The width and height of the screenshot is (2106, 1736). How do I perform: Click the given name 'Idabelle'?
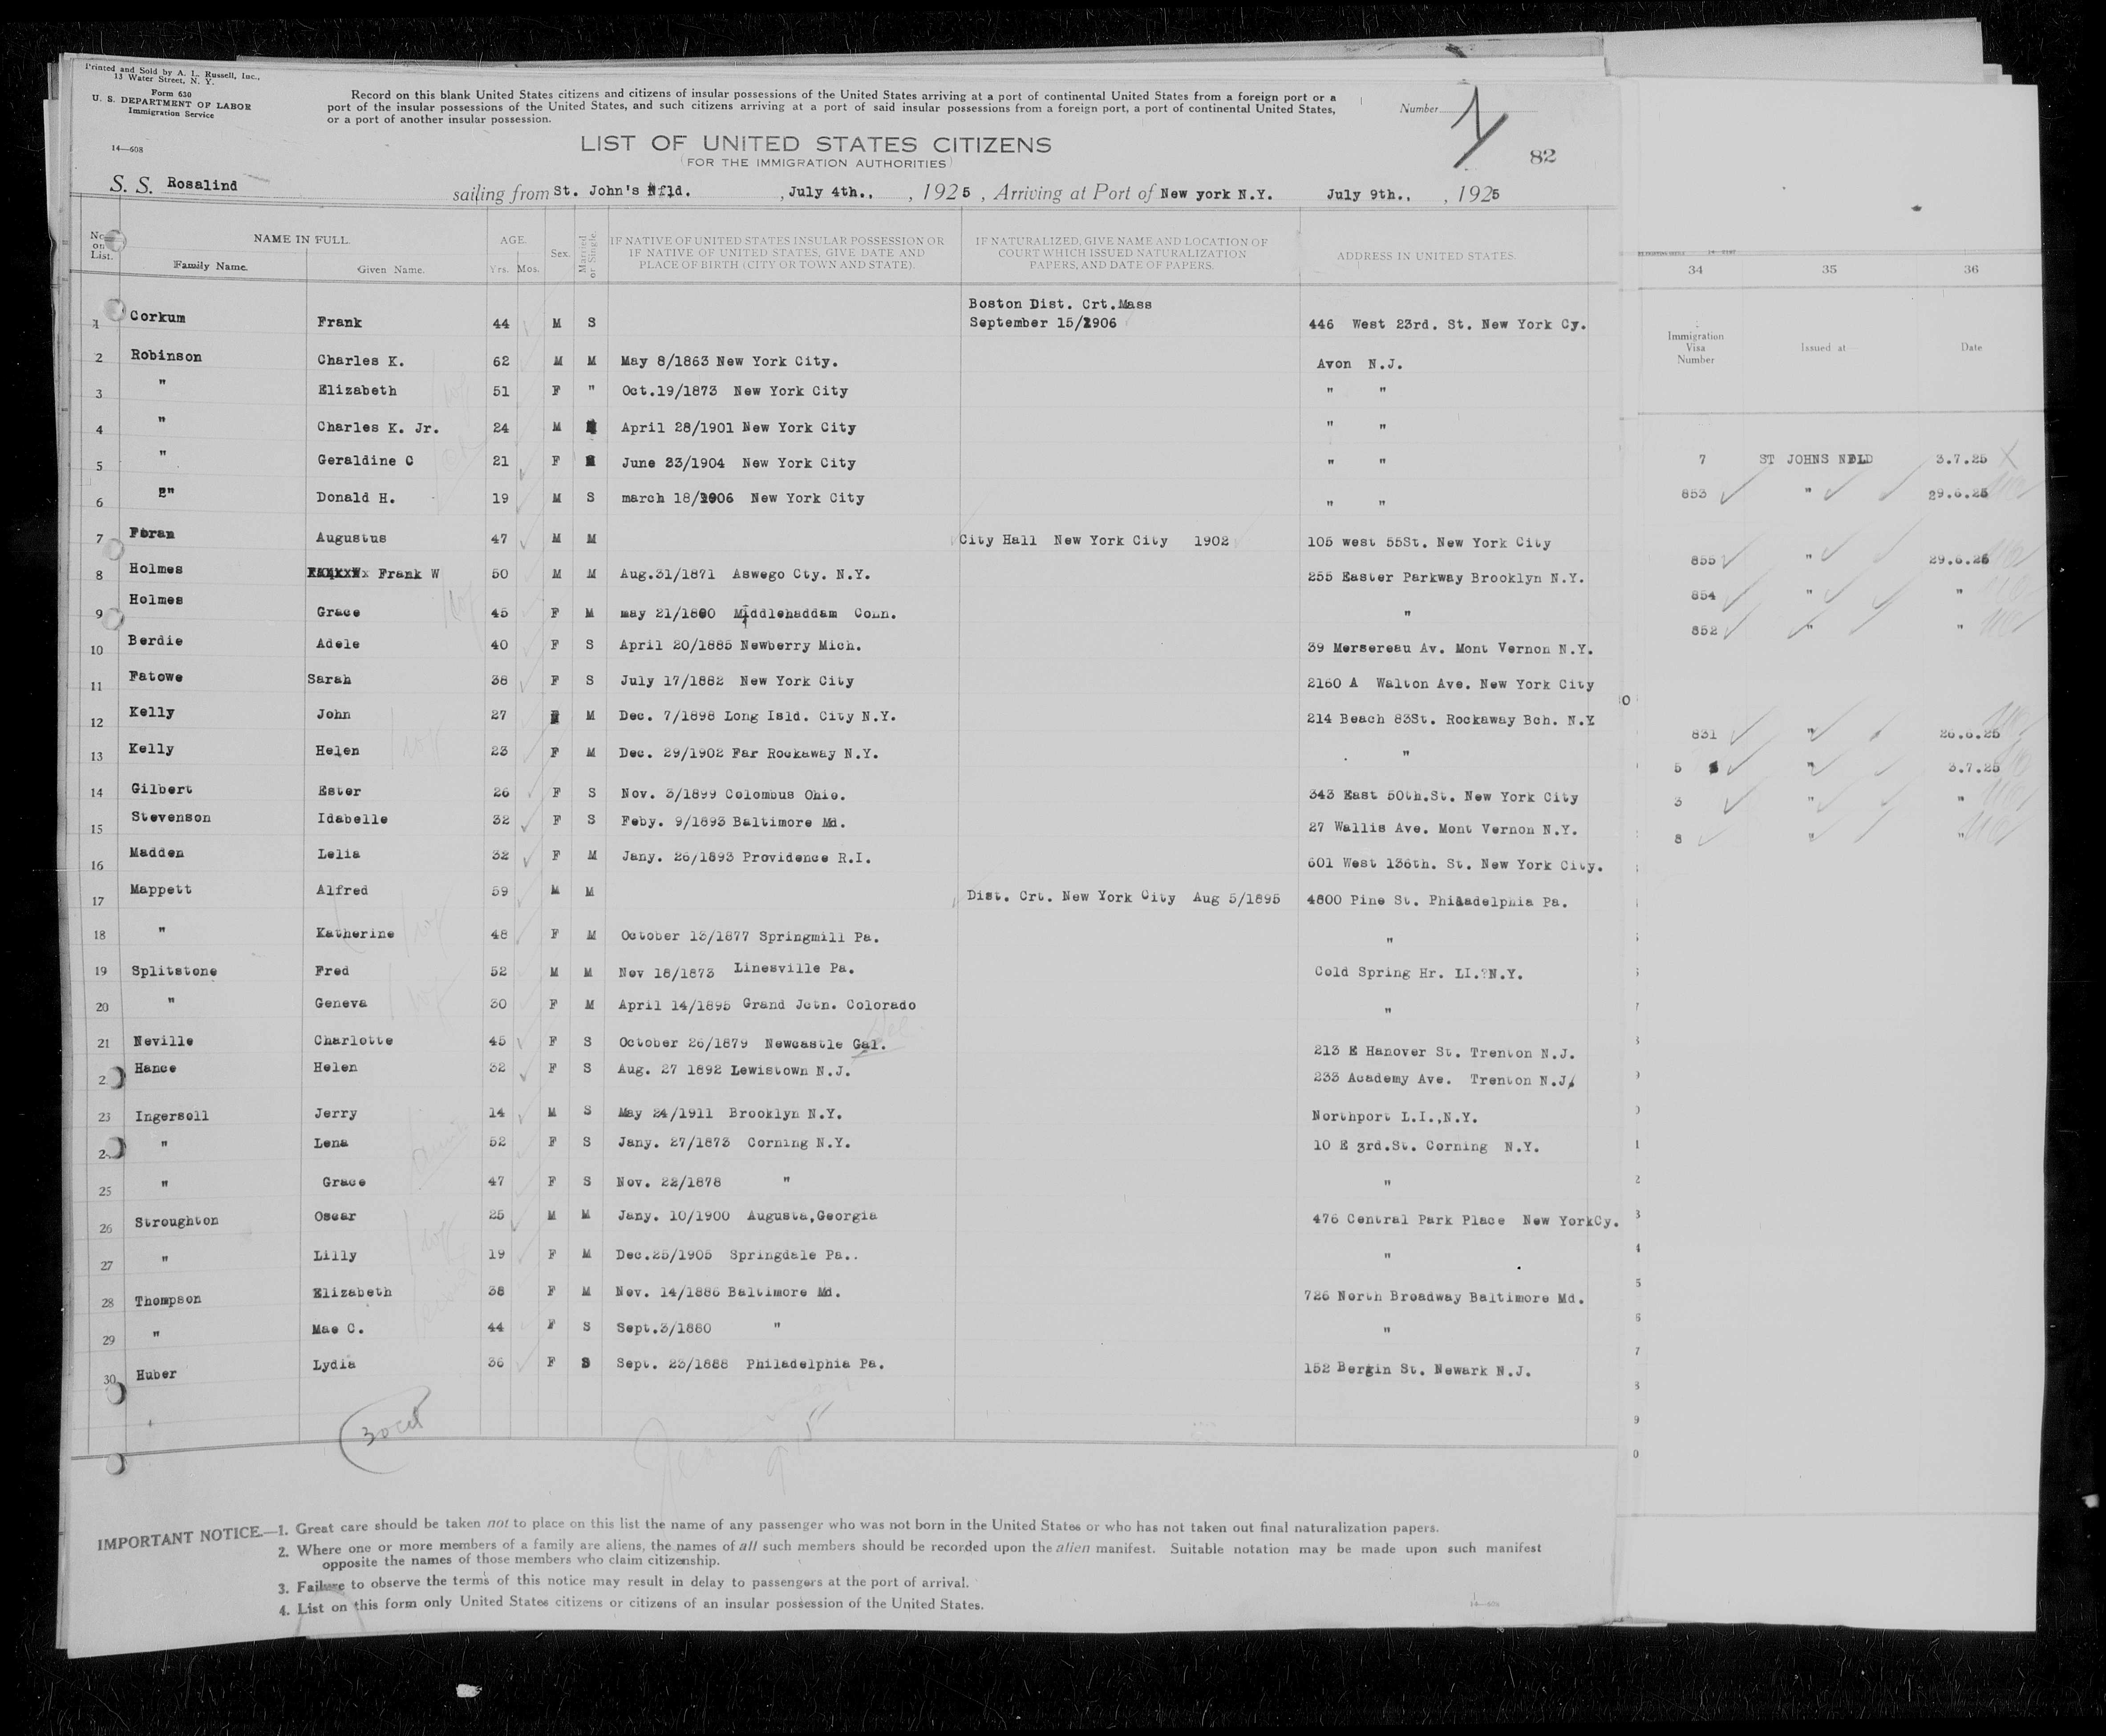(351, 819)
